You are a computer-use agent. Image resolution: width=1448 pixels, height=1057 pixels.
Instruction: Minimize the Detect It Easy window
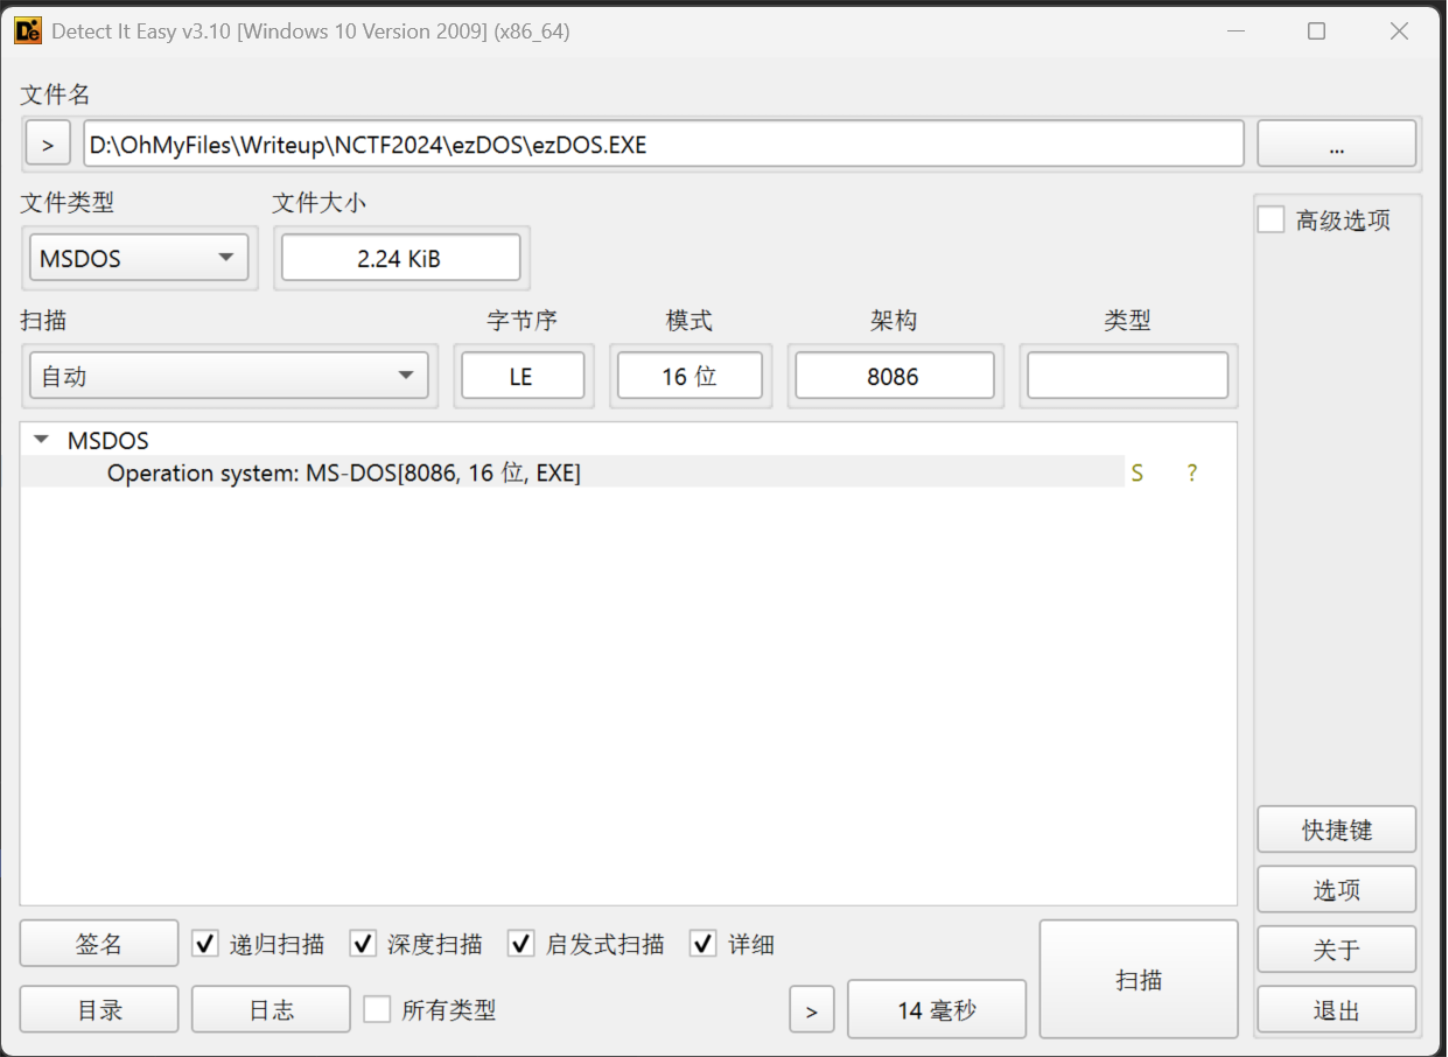1237,31
